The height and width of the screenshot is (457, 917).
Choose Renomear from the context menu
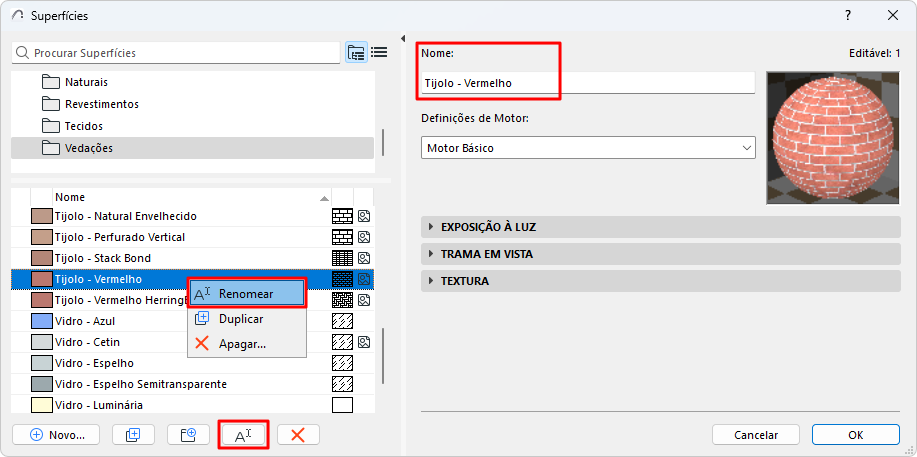pyautogui.click(x=246, y=294)
